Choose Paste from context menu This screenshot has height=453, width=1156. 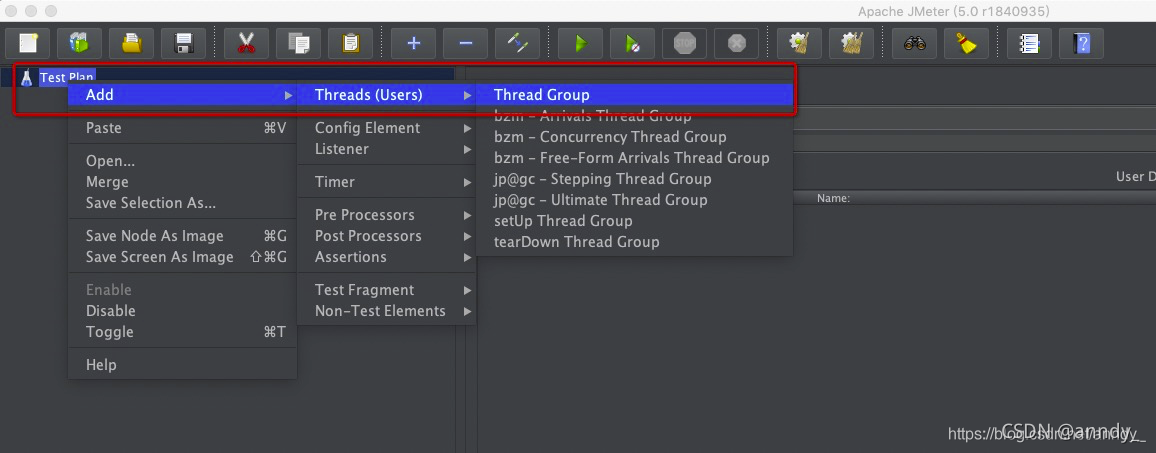pos(182,128)
